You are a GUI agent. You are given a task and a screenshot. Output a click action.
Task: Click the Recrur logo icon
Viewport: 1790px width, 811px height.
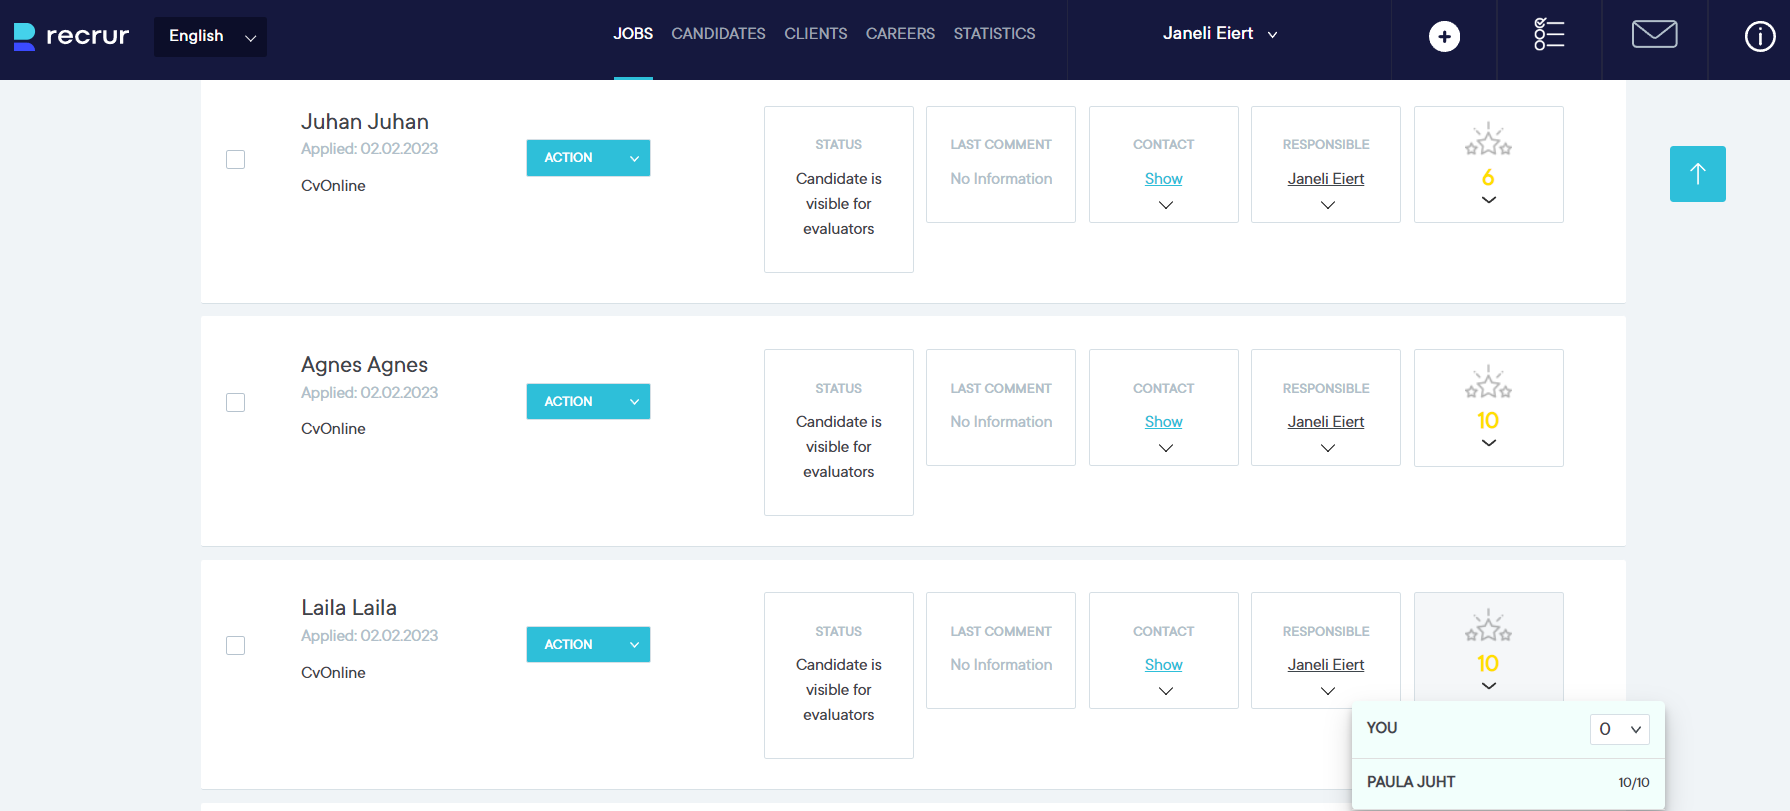point(24,37)
